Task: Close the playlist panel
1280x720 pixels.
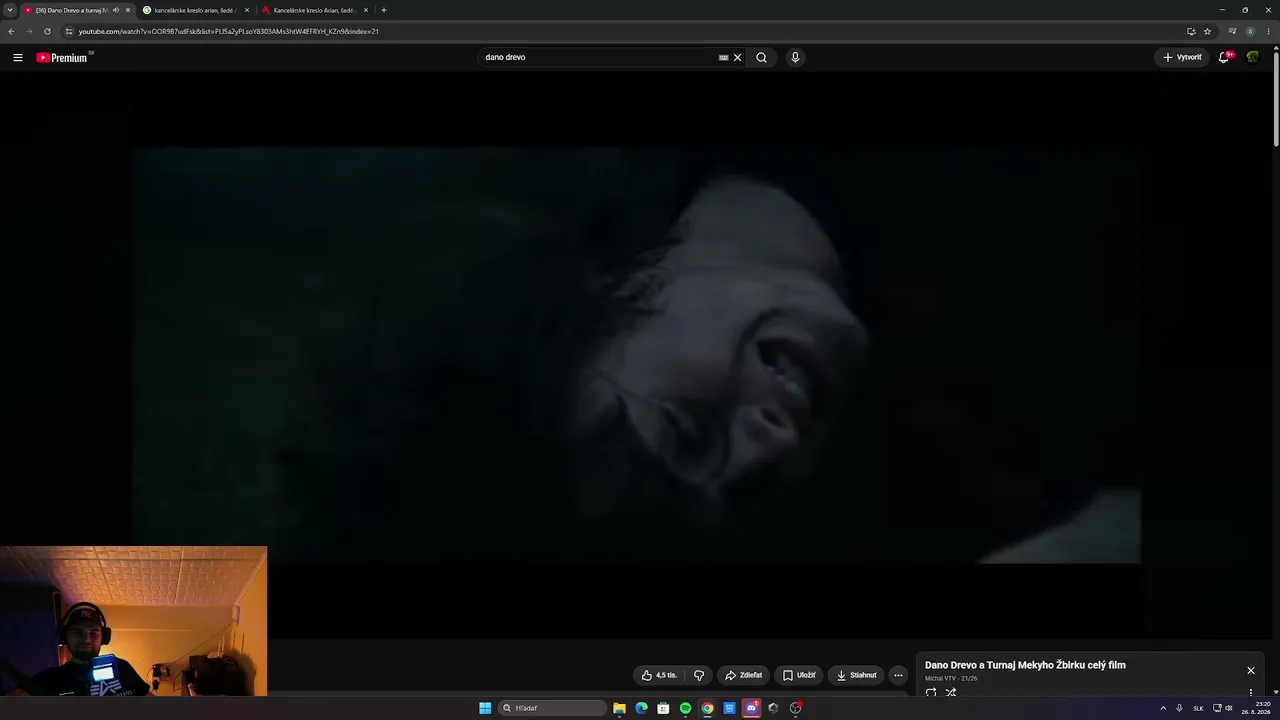Action: (x=1250, y=670)
